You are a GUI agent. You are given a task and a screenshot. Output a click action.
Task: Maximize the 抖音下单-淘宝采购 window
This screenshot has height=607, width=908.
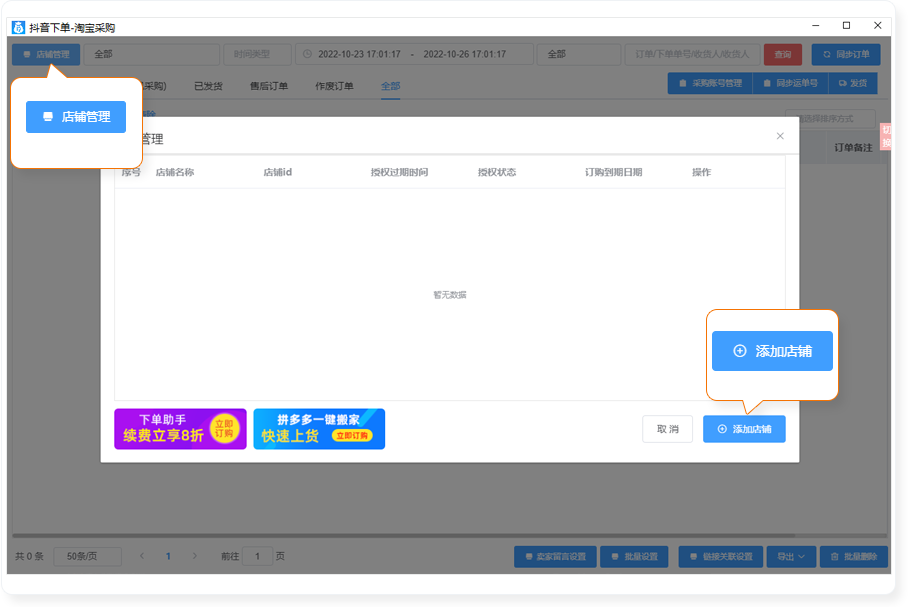point(846,25)
